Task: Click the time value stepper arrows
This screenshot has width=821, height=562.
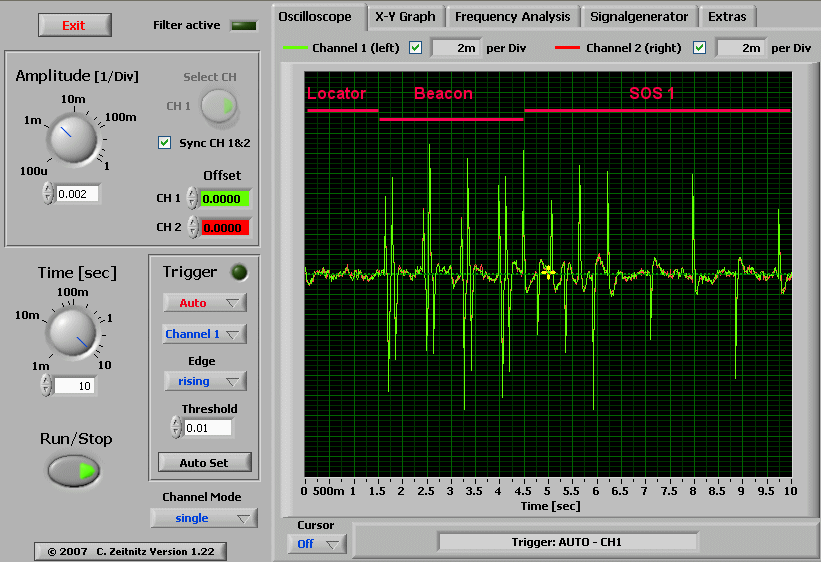Action: [x=47, y=385]
